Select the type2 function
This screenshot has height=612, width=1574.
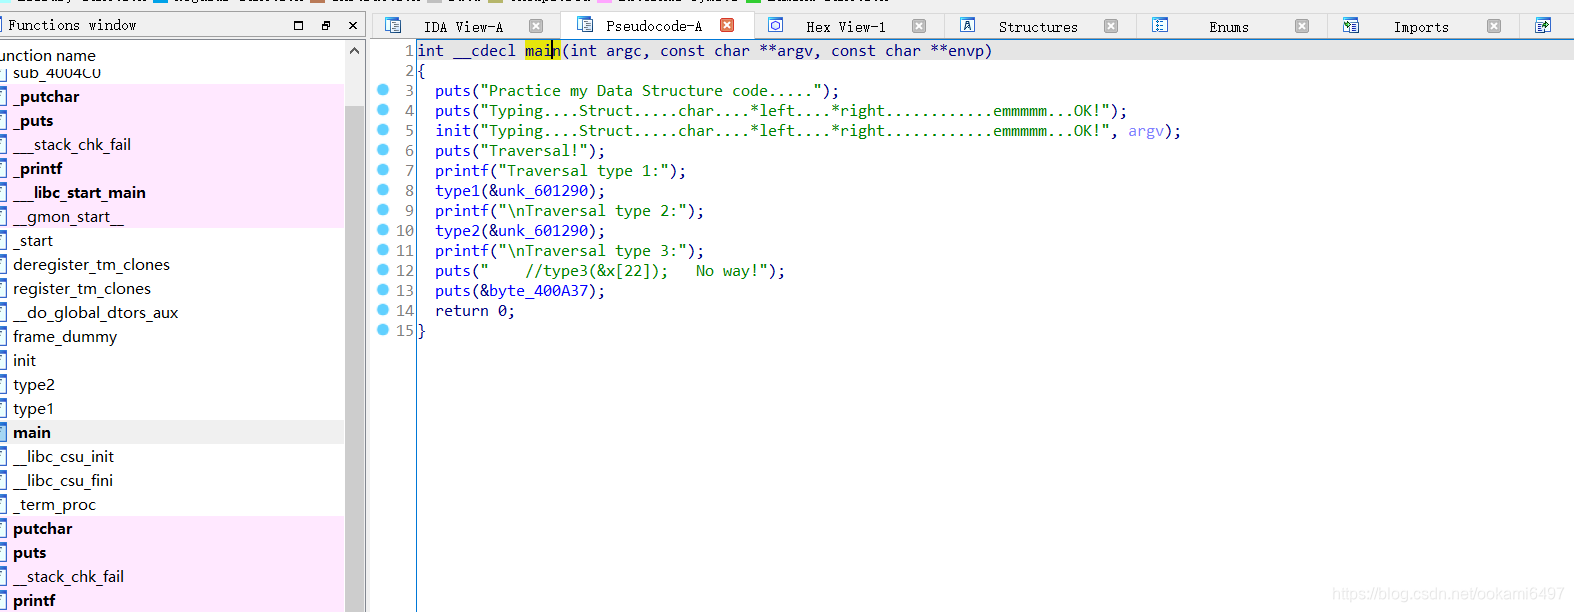pos(172,384)
